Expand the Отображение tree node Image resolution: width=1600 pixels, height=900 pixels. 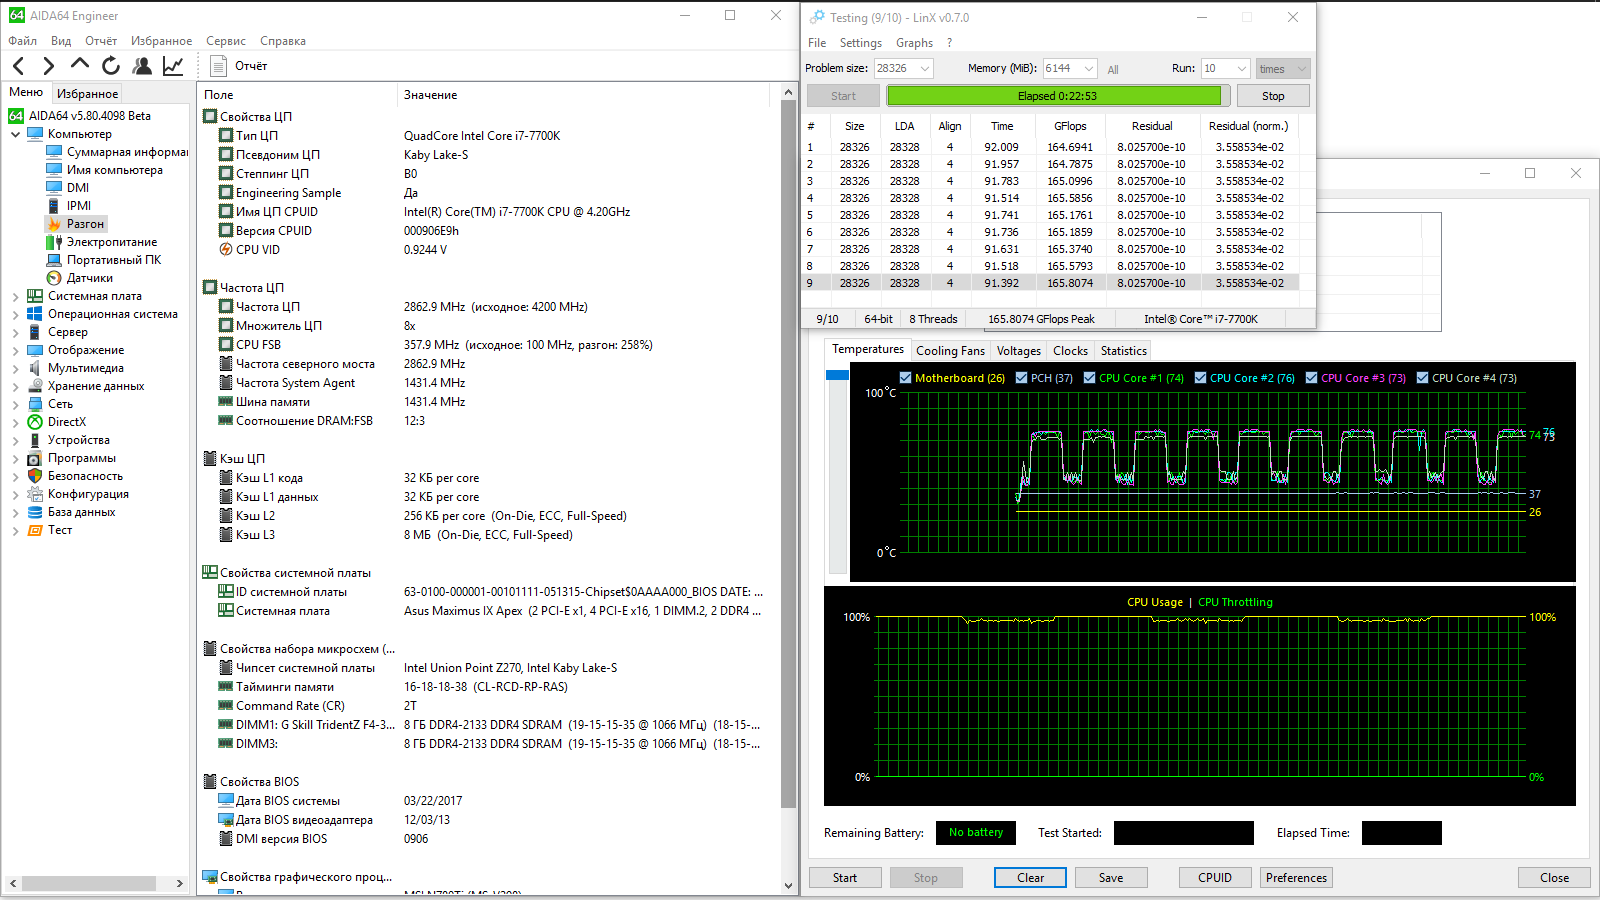click(15, 350)
